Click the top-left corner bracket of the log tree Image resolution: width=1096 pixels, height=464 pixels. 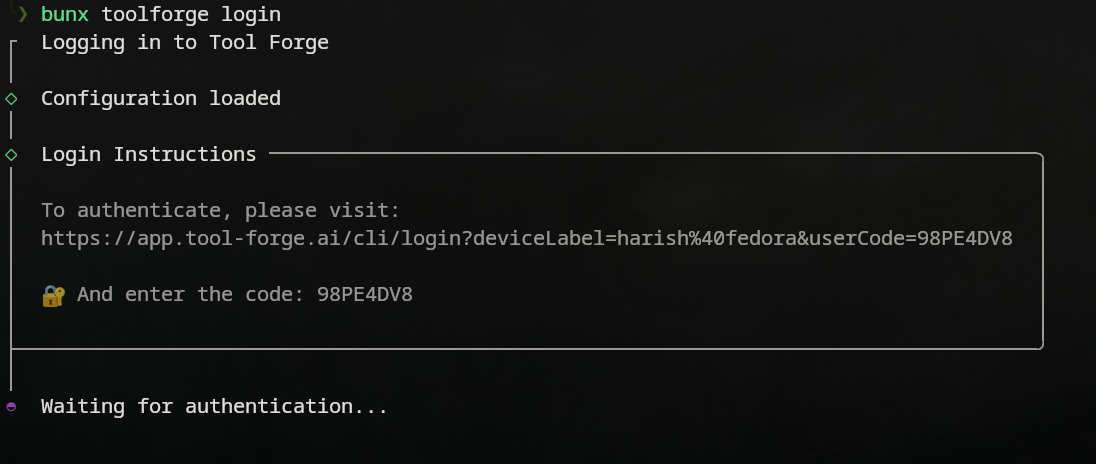point(12,43)
